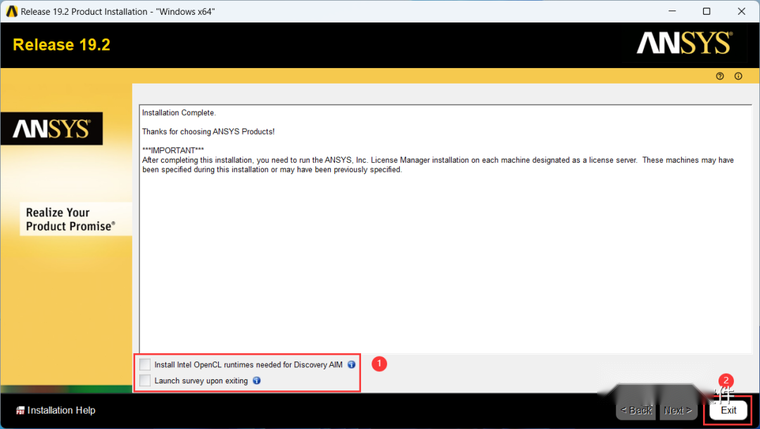
Task: Click the Installation Help book icon
Action: 20,411
